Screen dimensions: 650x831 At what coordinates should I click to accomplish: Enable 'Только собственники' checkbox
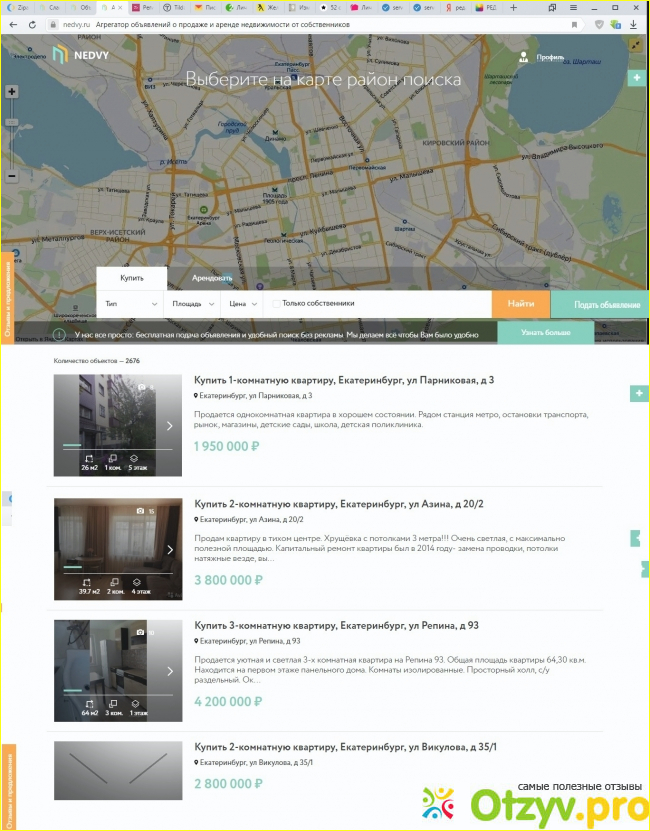click(x=276, y=303)
